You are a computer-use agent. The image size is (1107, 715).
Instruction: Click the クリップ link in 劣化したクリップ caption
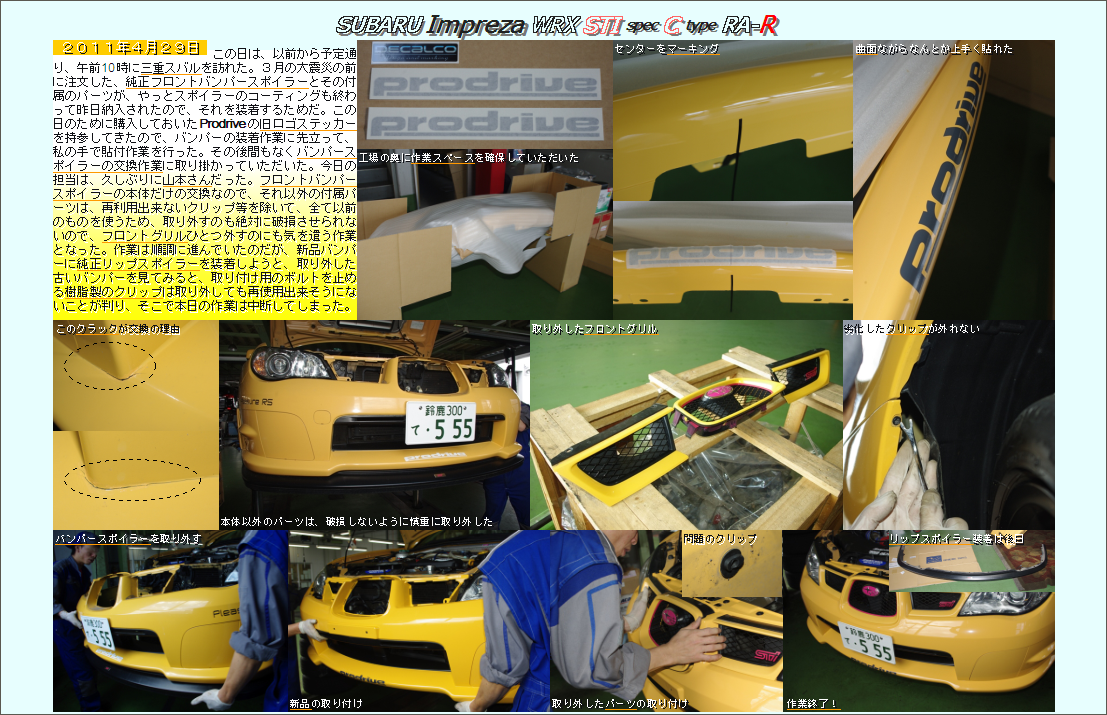906,328
